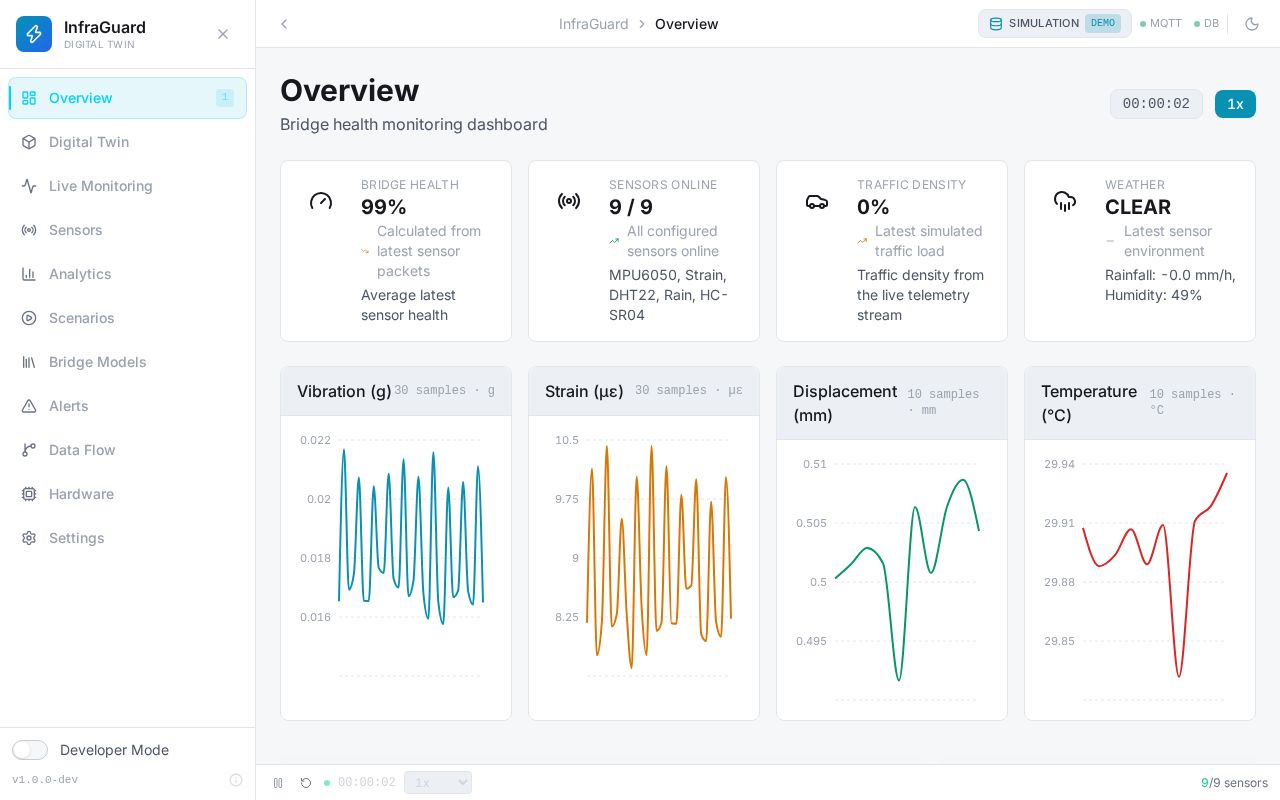Click the 9/9 sensors status text
Image resolution: width=1280 pixels, height=800 pixels.
coord(1234,783)
